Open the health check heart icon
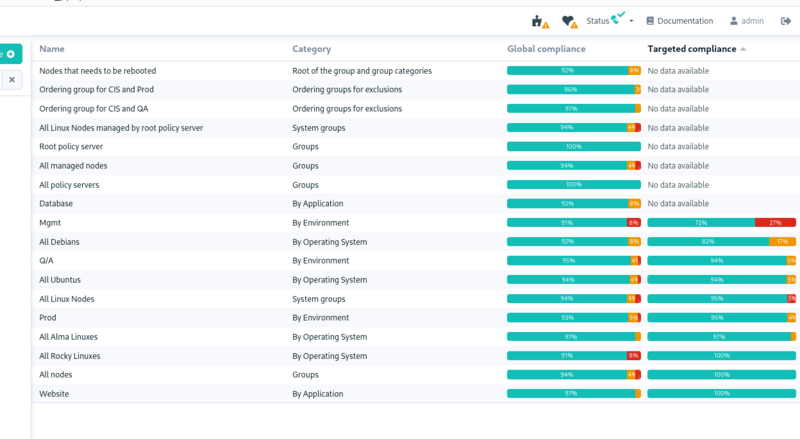This screenshot has width=800, height=439. tap(569, 21)
